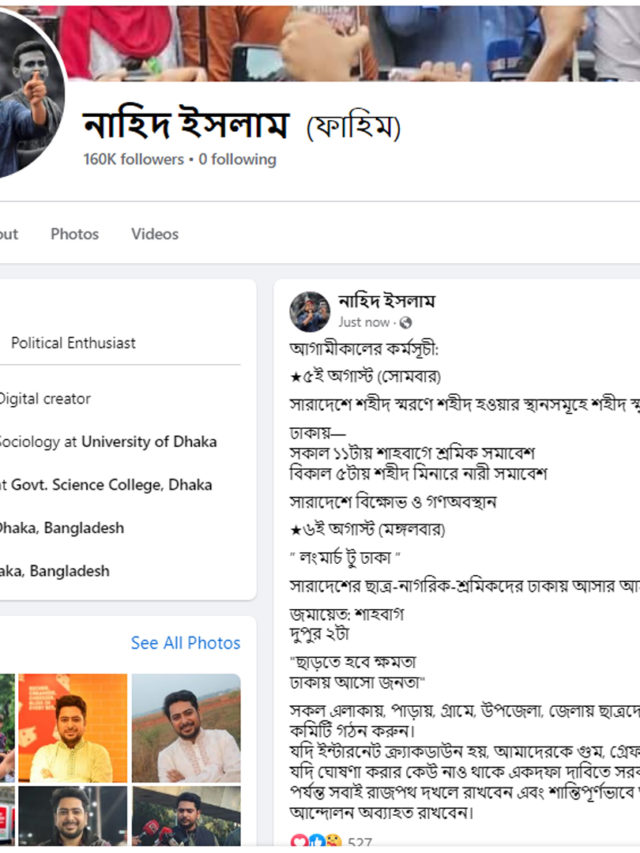Switch to the Photos tab
Viewport: 640px width, 853px height.
coord(75,234)
